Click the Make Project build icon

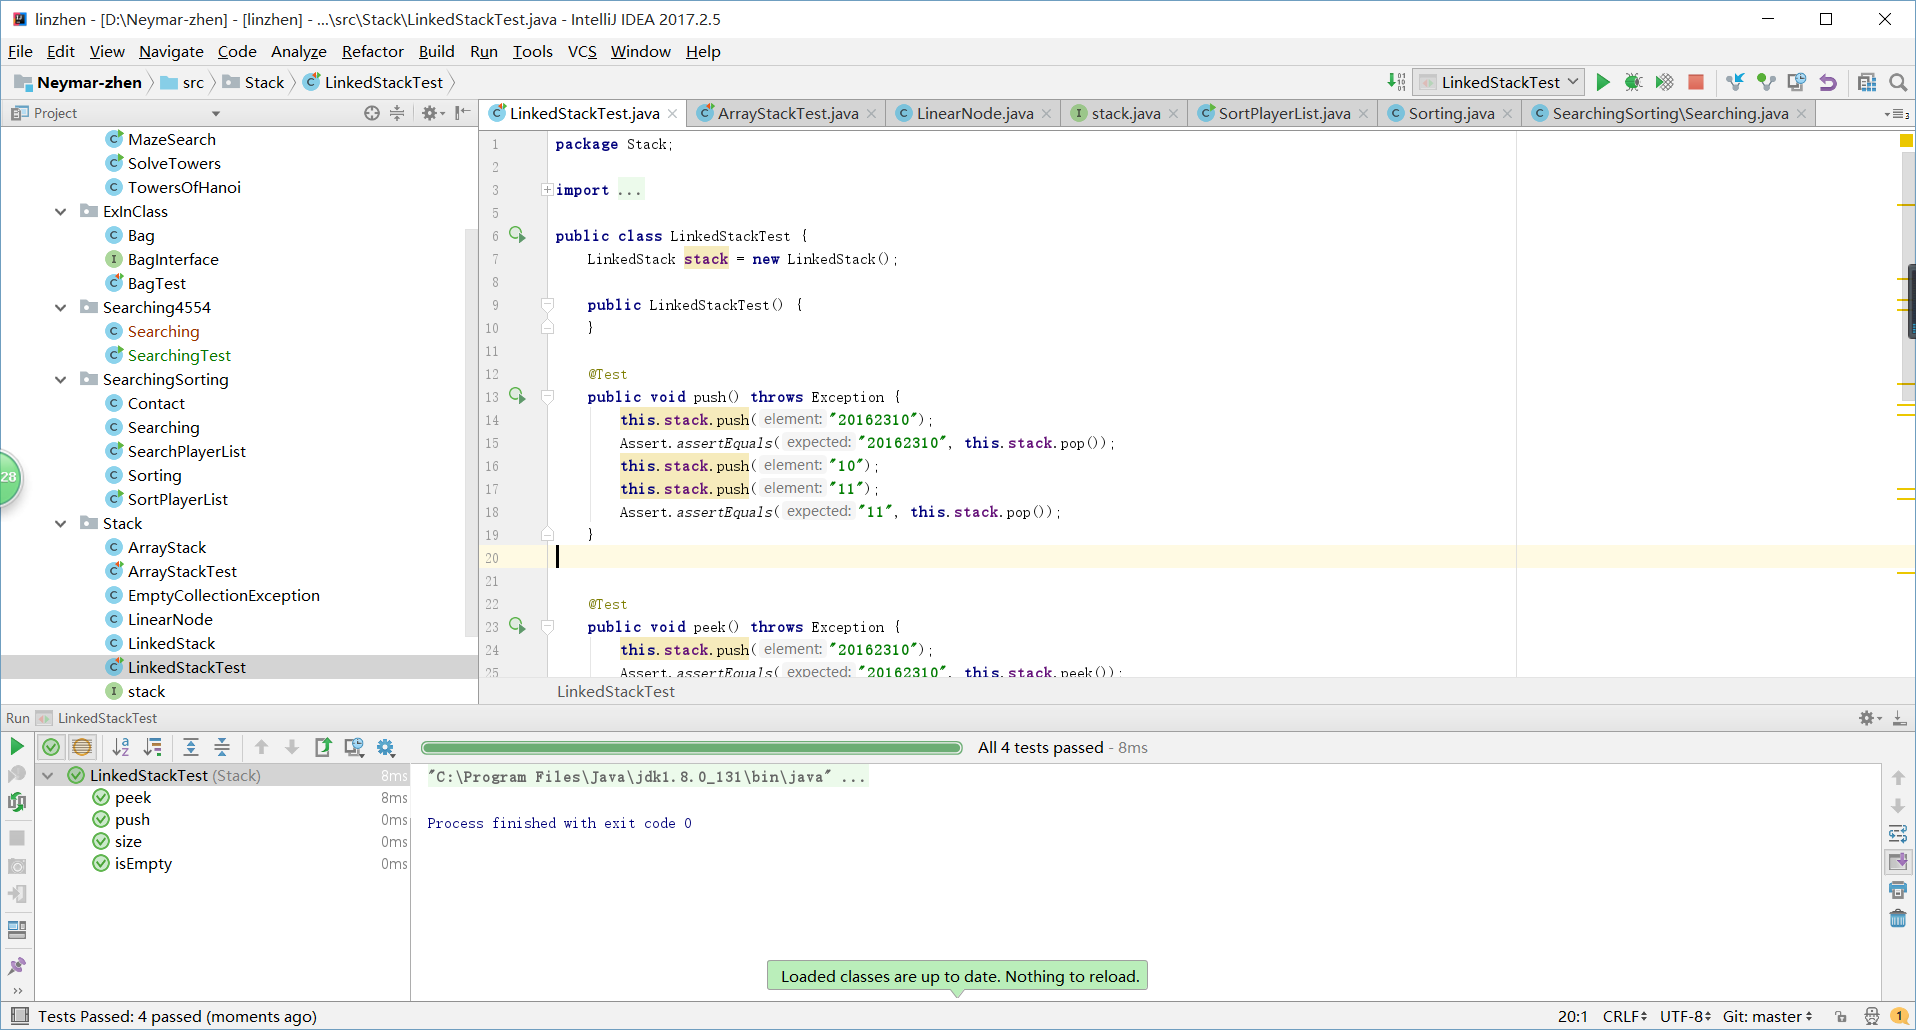click(x=1397, y=82)
